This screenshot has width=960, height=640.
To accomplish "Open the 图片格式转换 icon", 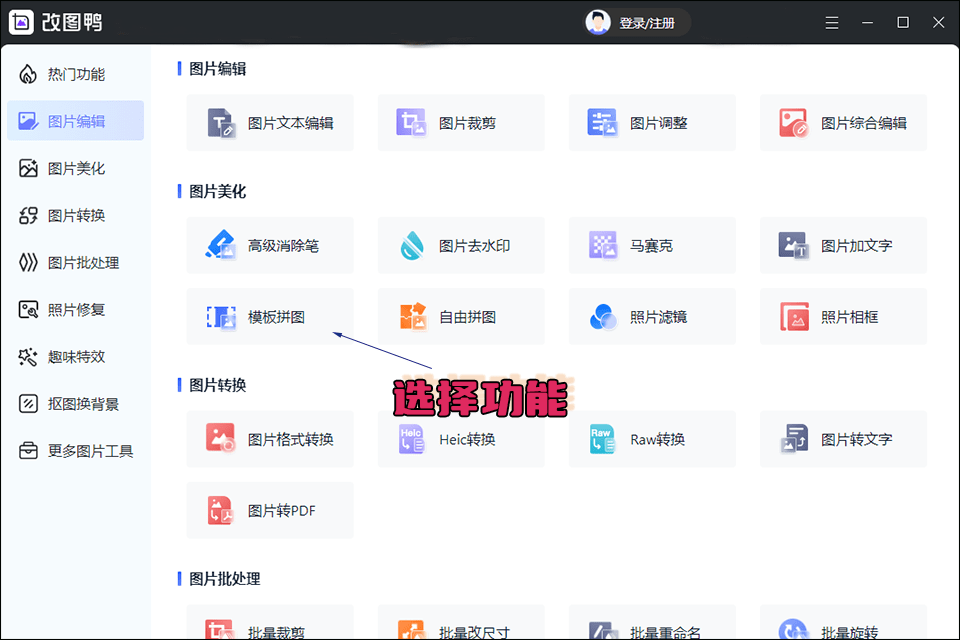I will point(220,439).
